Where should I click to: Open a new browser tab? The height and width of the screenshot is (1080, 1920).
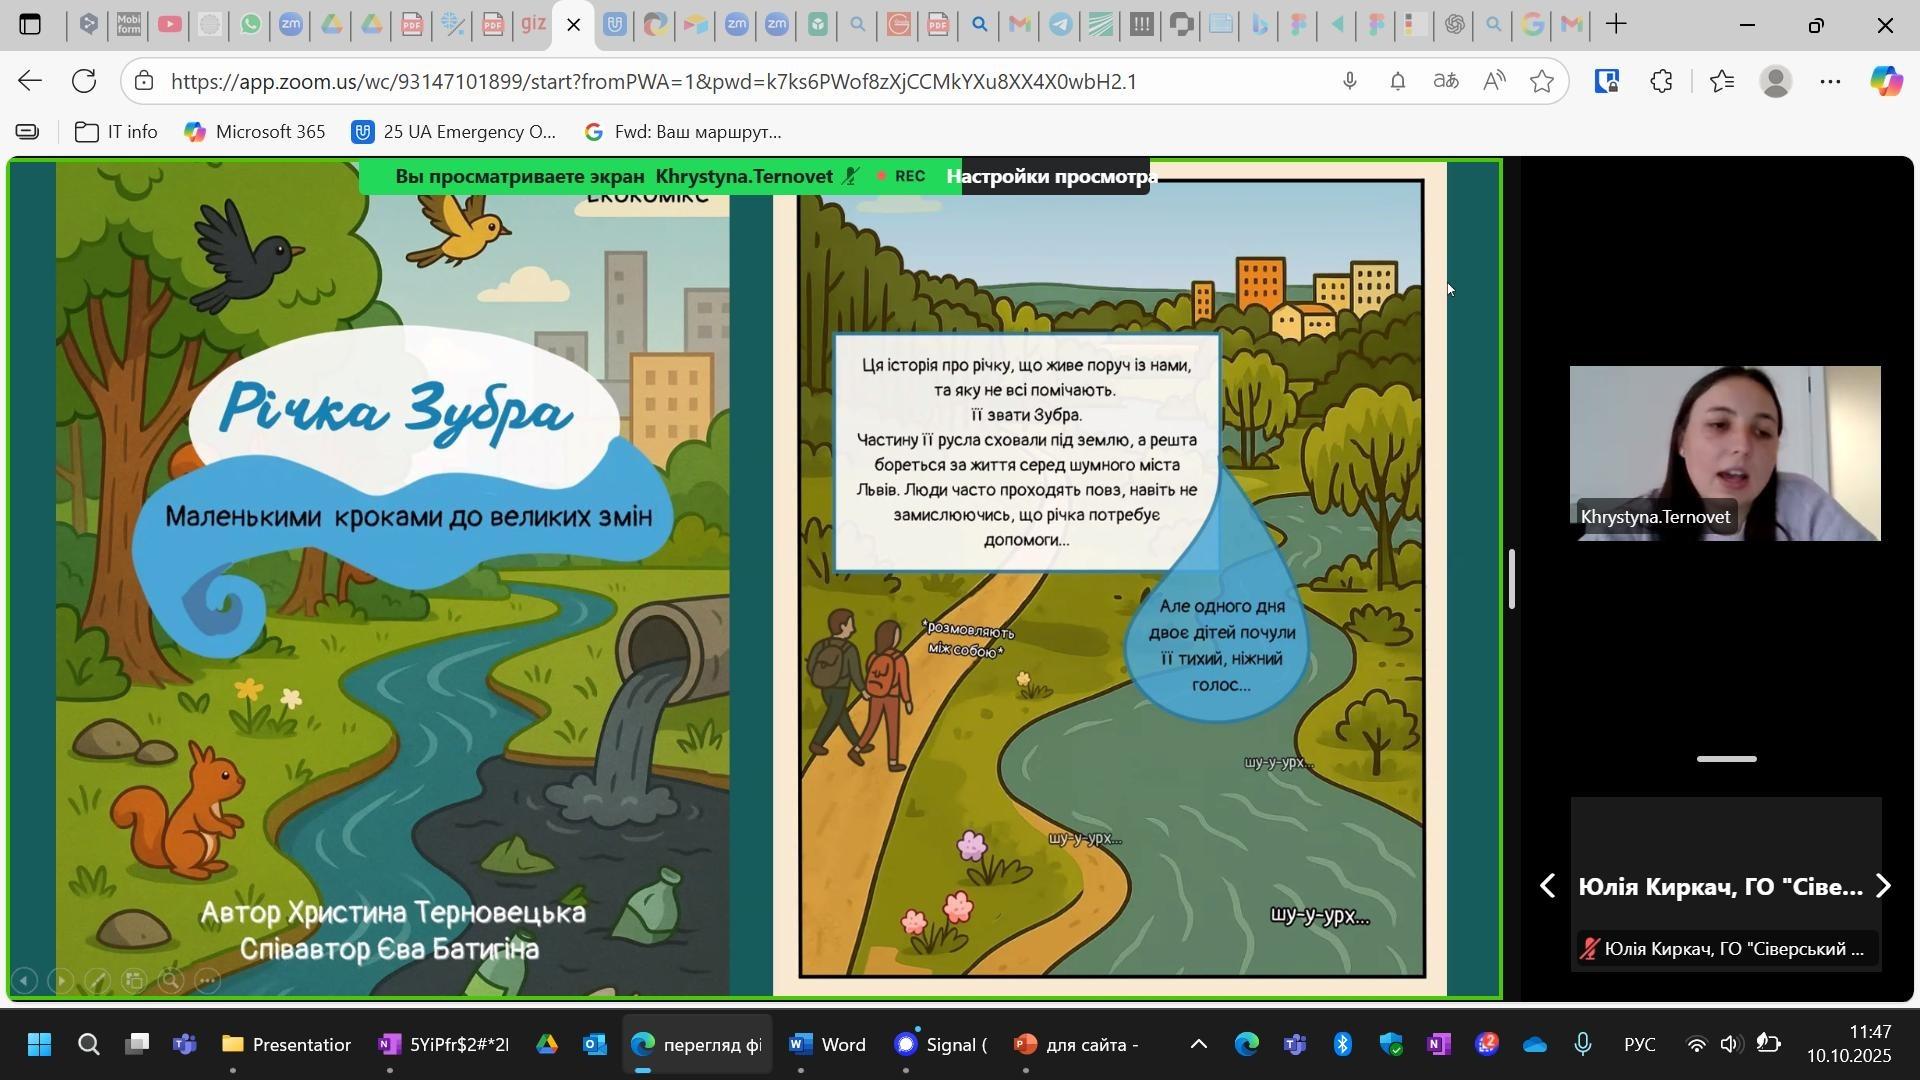1617,24
